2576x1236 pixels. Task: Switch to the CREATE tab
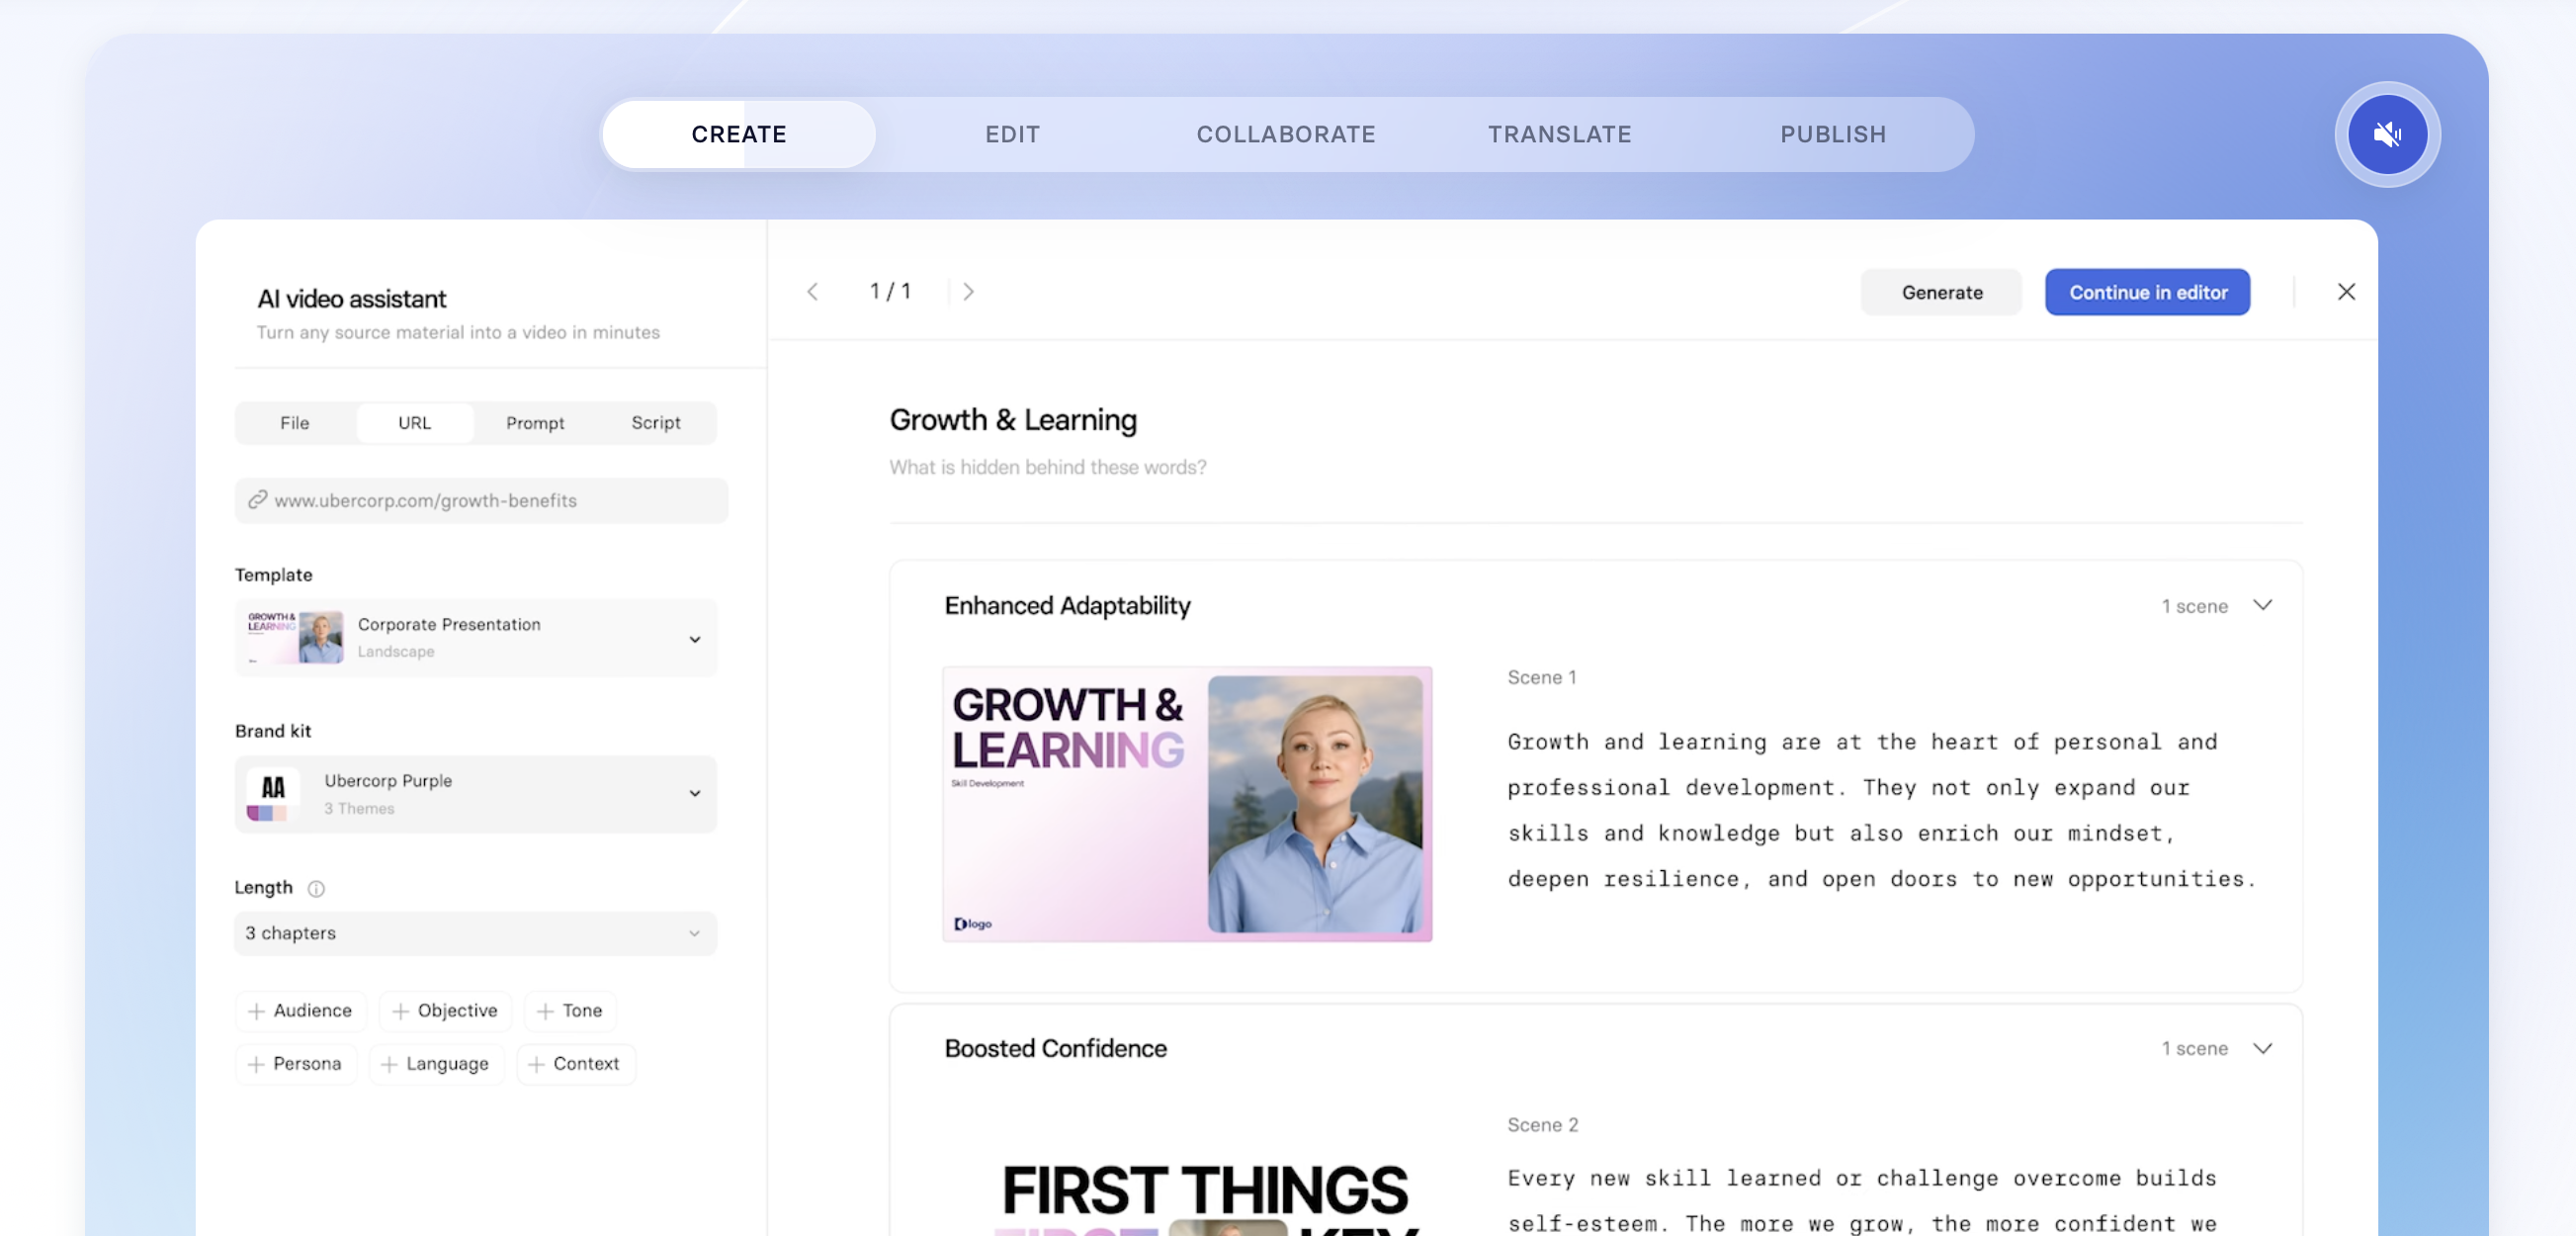[739, 134]
